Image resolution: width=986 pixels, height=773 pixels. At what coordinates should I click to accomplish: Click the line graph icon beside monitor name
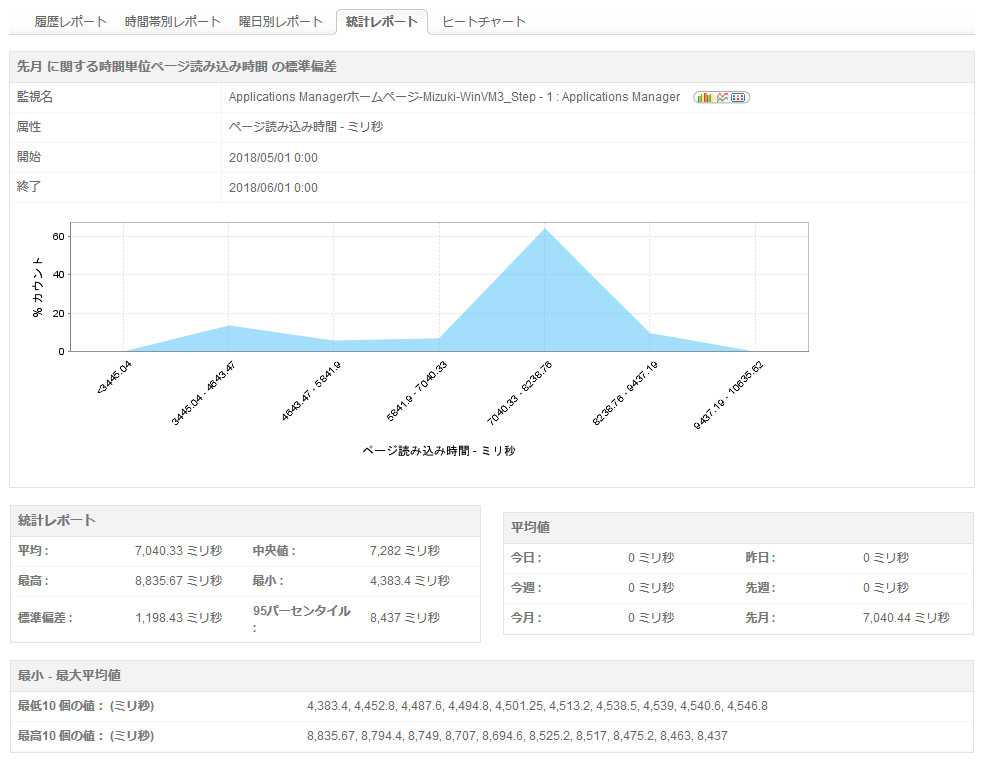pyautogui.click(x=721, y=97)
